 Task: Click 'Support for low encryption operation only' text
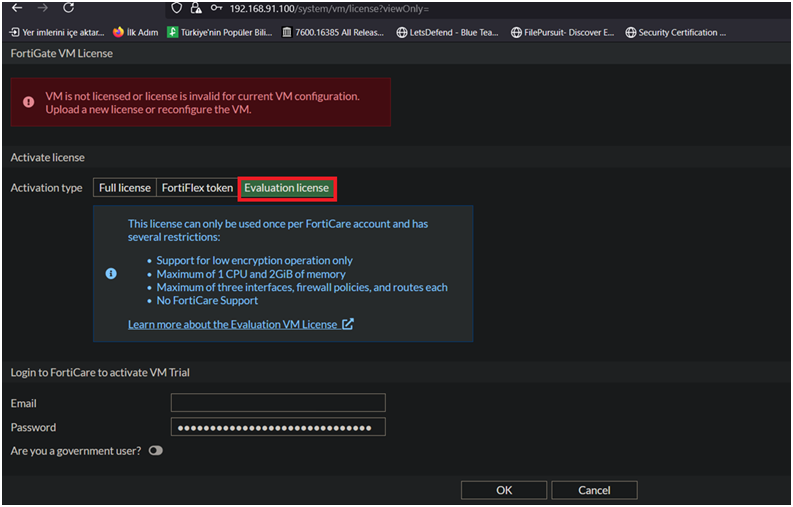click(x=254, y=261)
